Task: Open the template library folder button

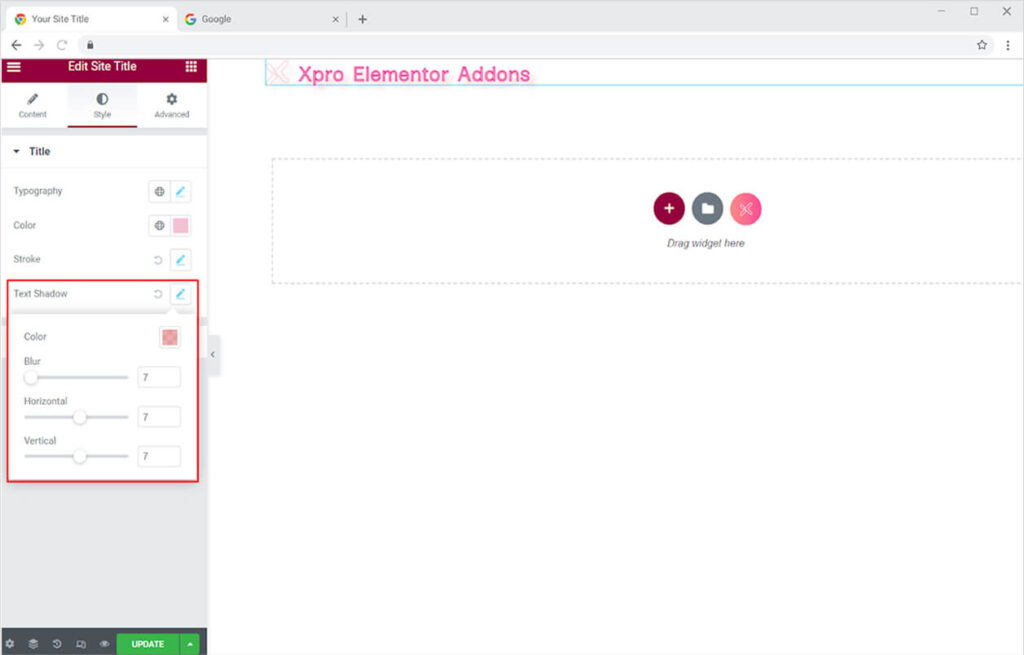Action: point(707,208)
